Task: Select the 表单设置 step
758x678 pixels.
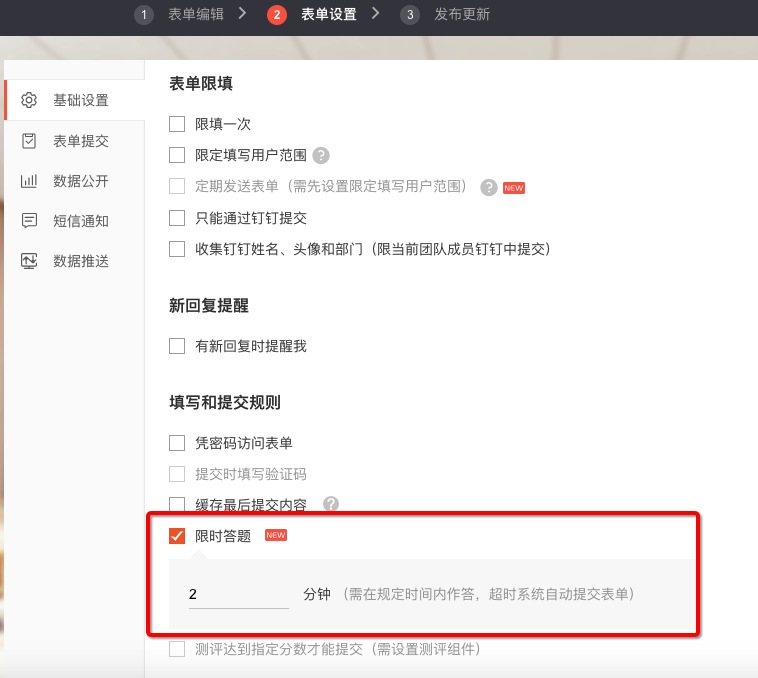Action: point(329,14)
